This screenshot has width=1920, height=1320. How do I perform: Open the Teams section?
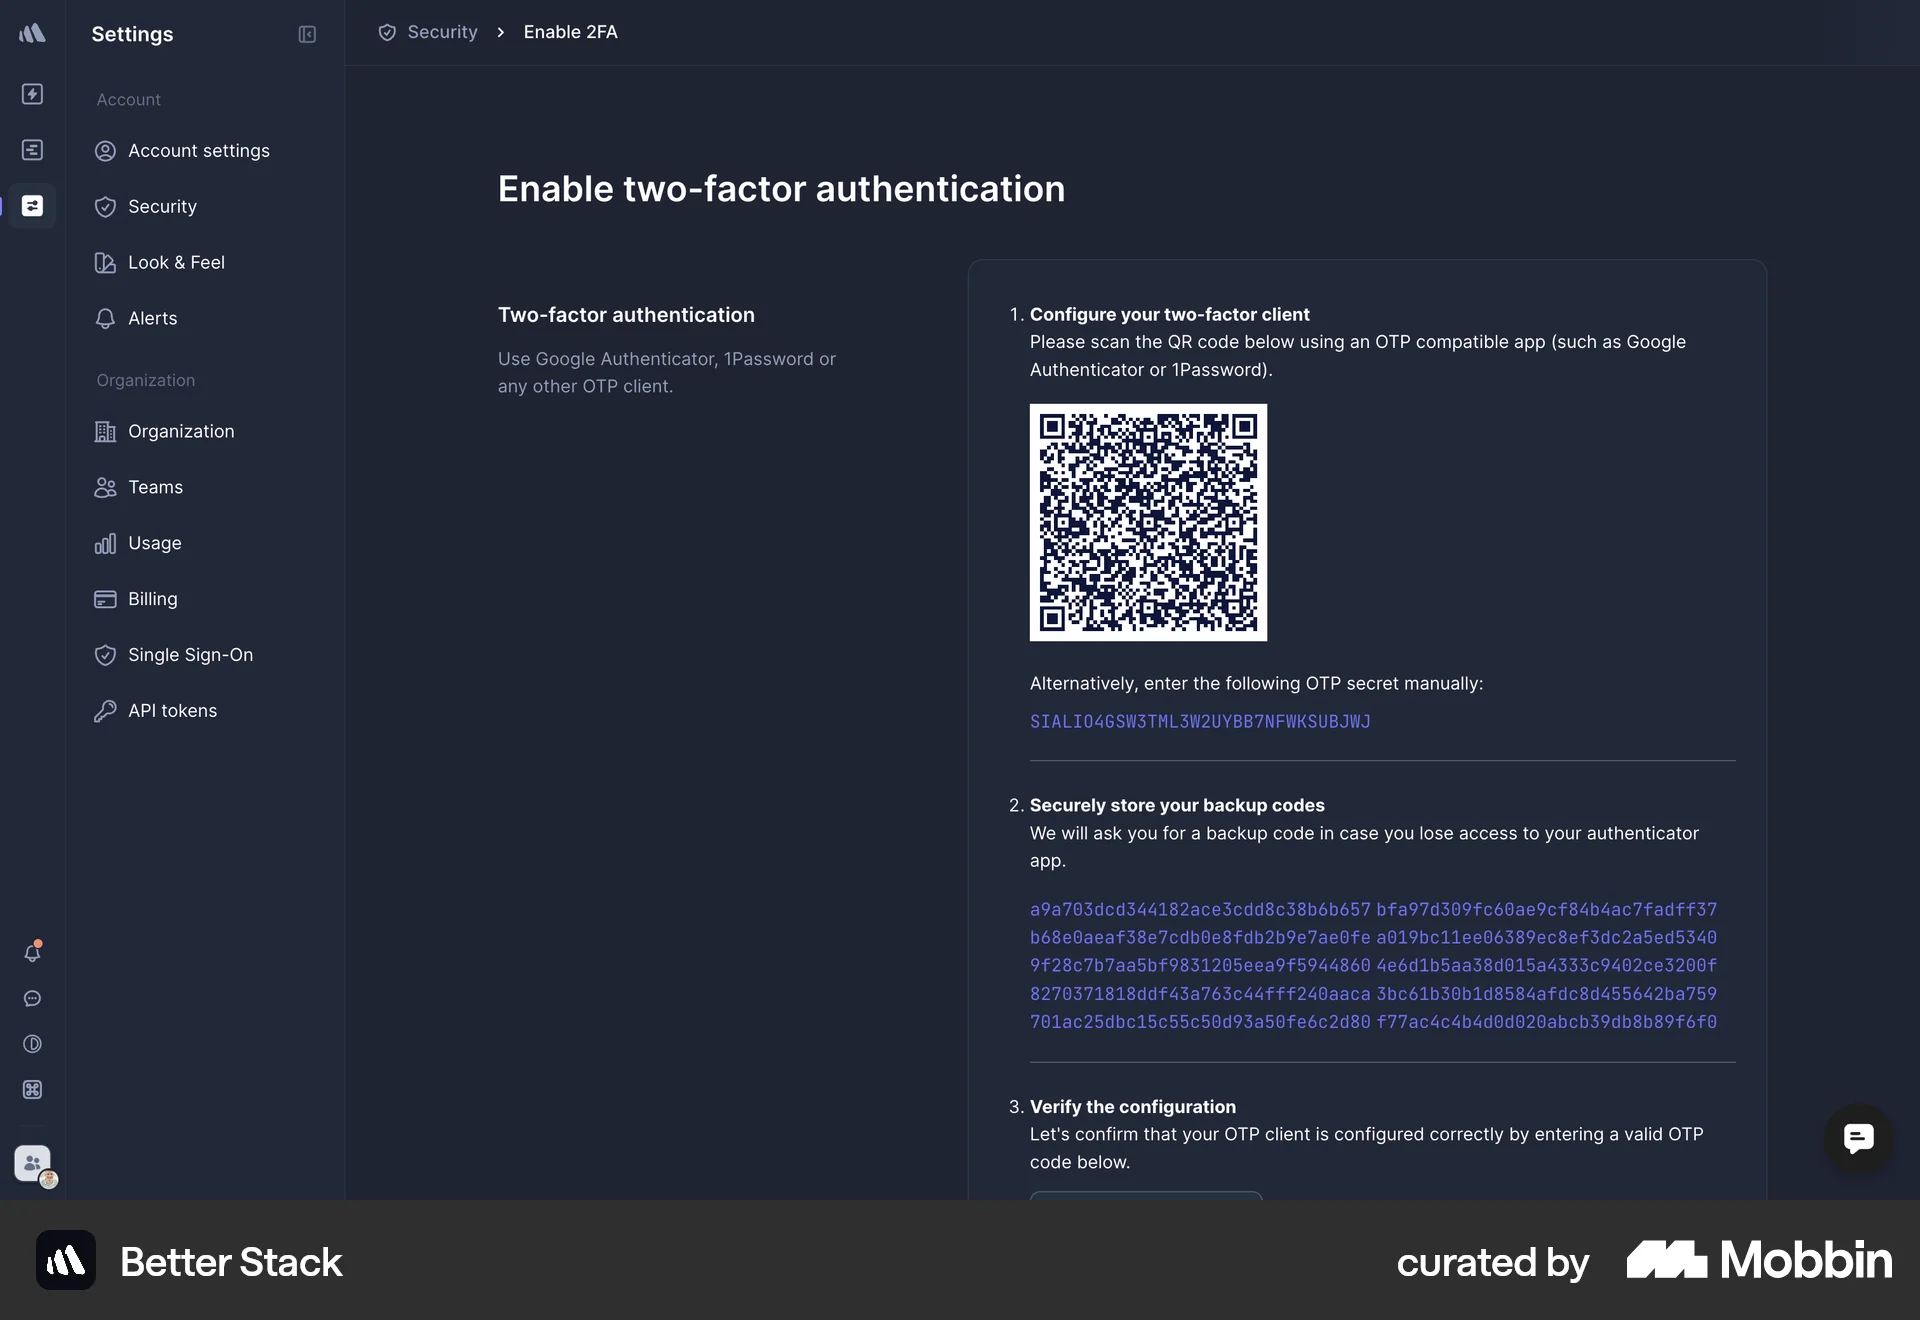pos(154,487)
